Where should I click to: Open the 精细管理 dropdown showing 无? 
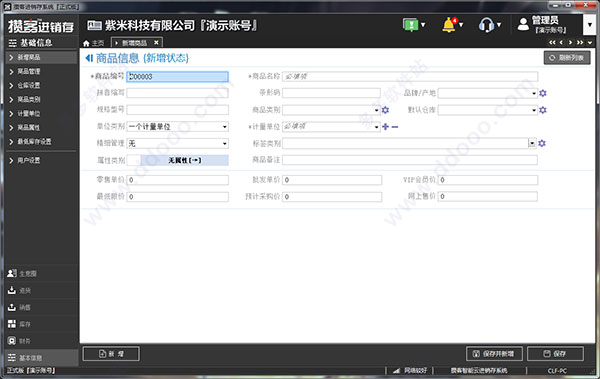(x=178, y=144)
